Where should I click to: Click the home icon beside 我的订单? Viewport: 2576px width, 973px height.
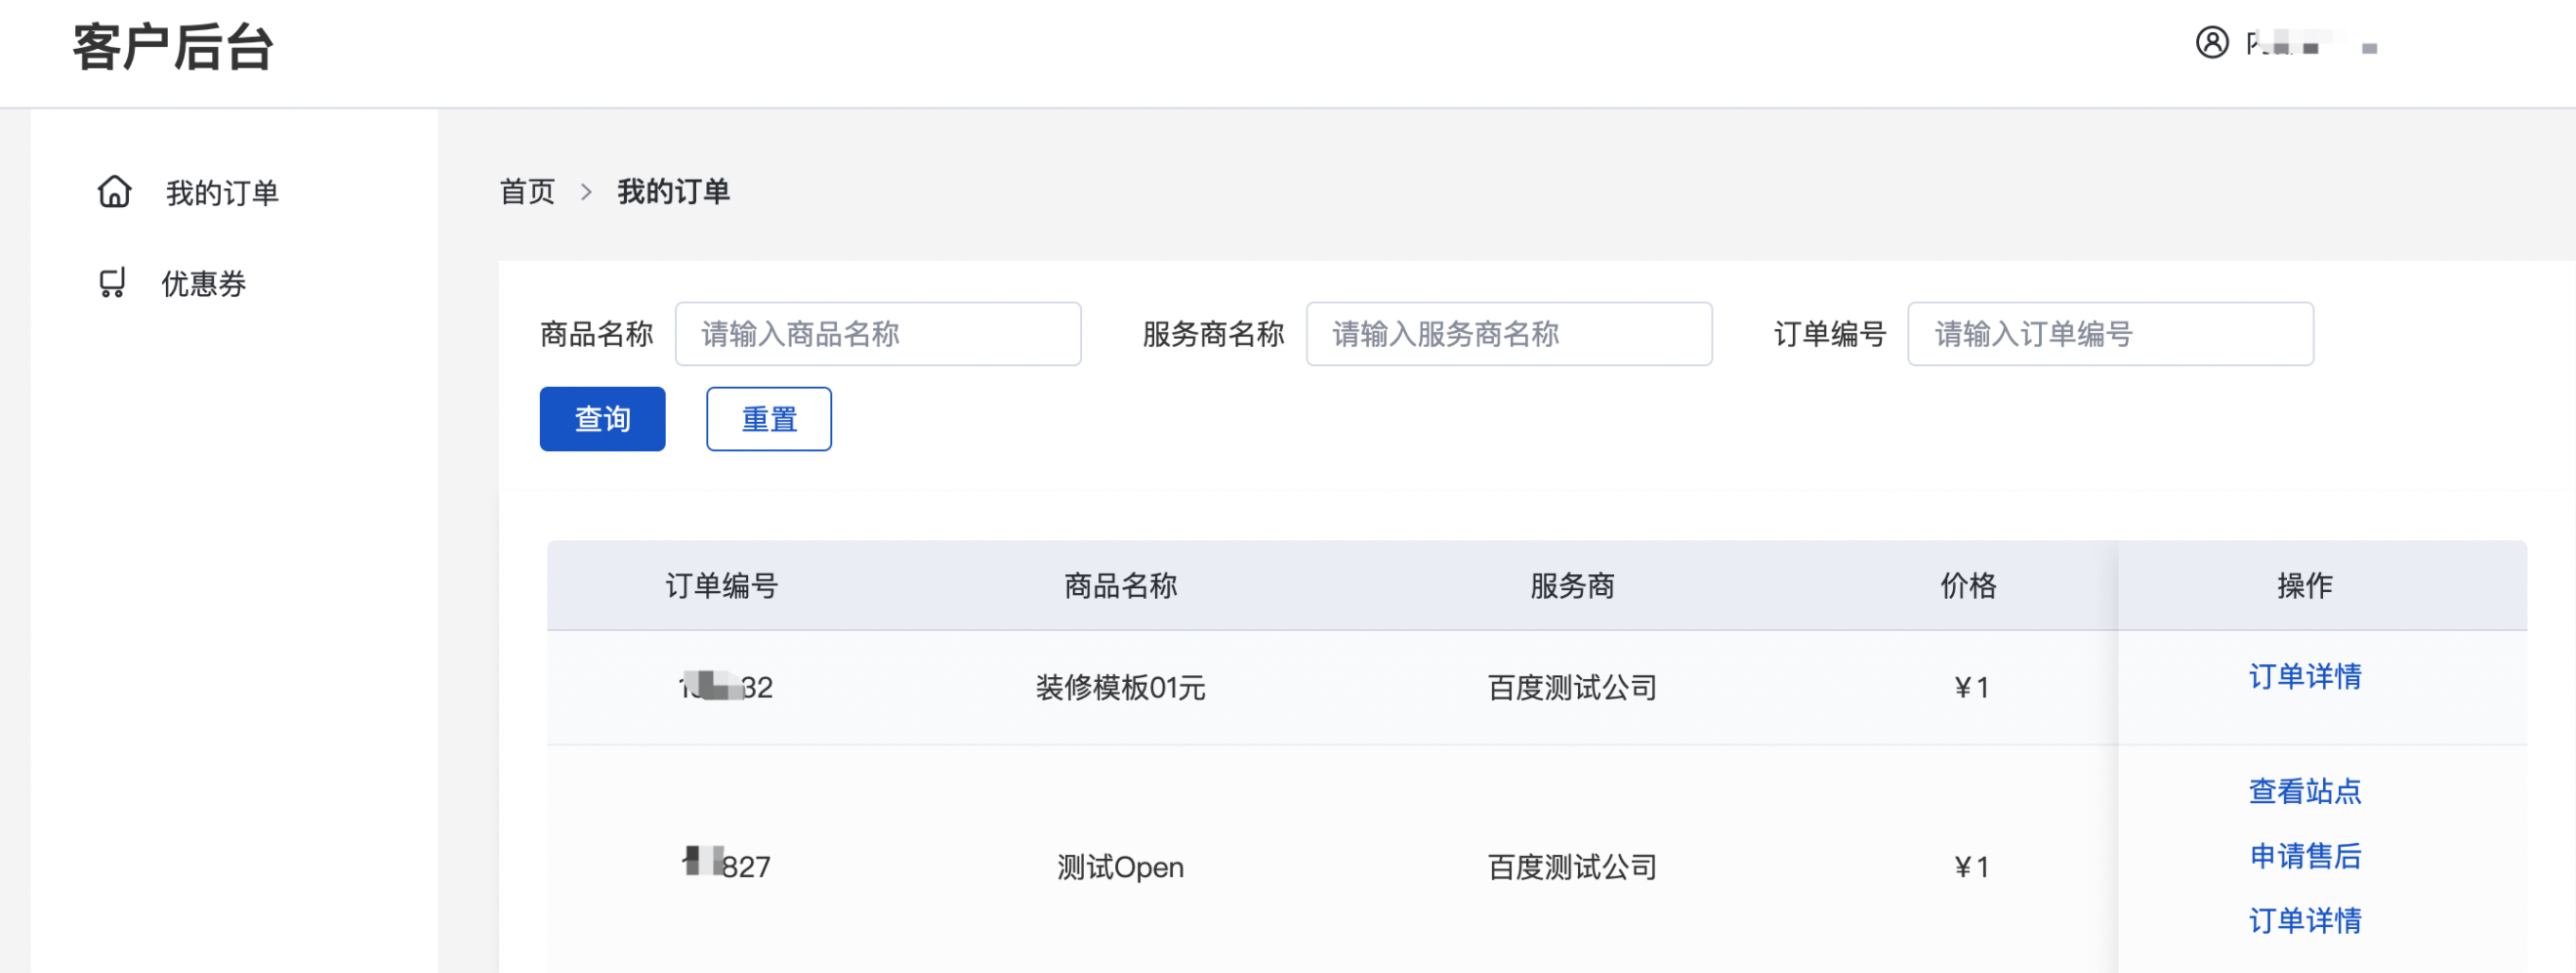pyautogui.click(x=114, y=191)
